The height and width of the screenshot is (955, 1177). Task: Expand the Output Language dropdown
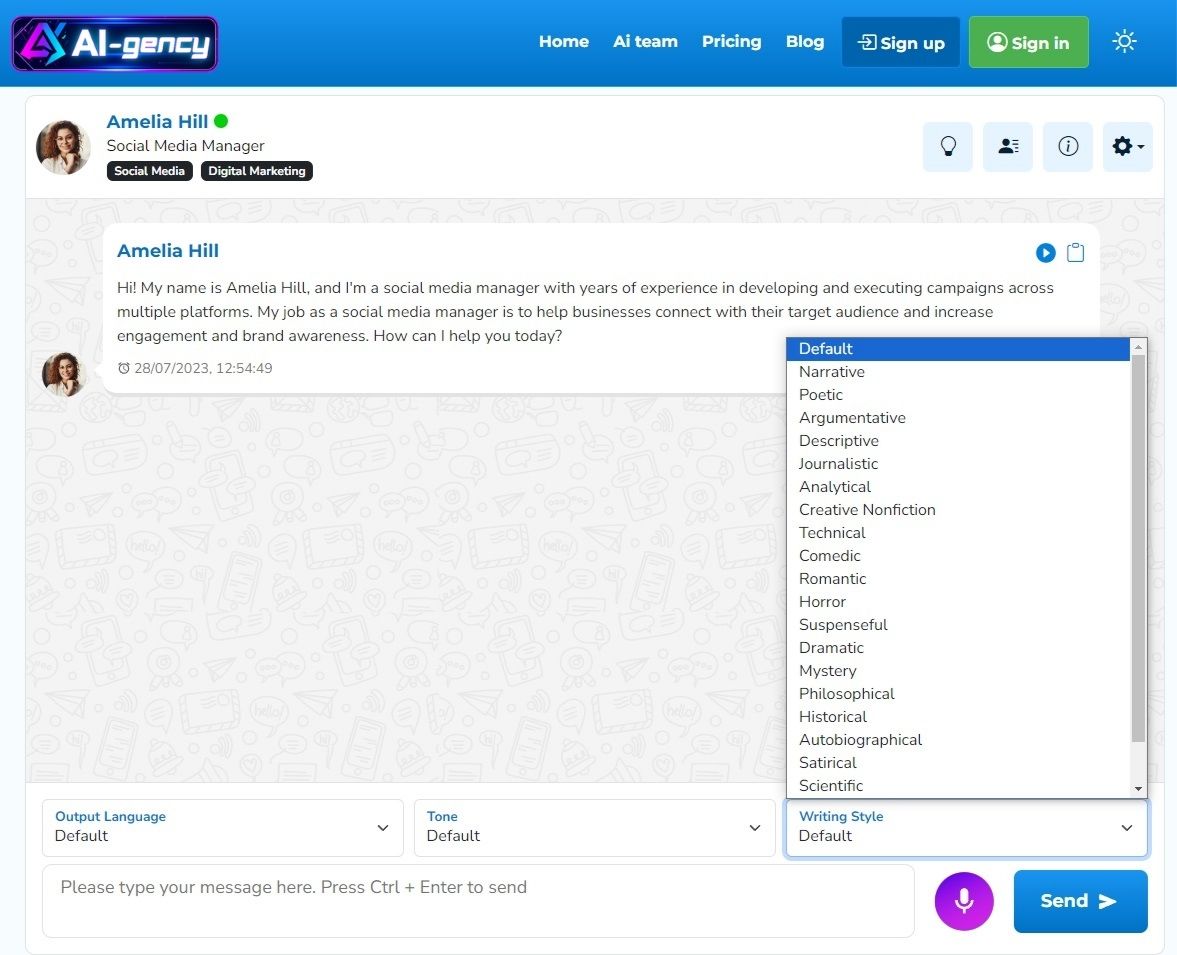(x=222, y=827)
